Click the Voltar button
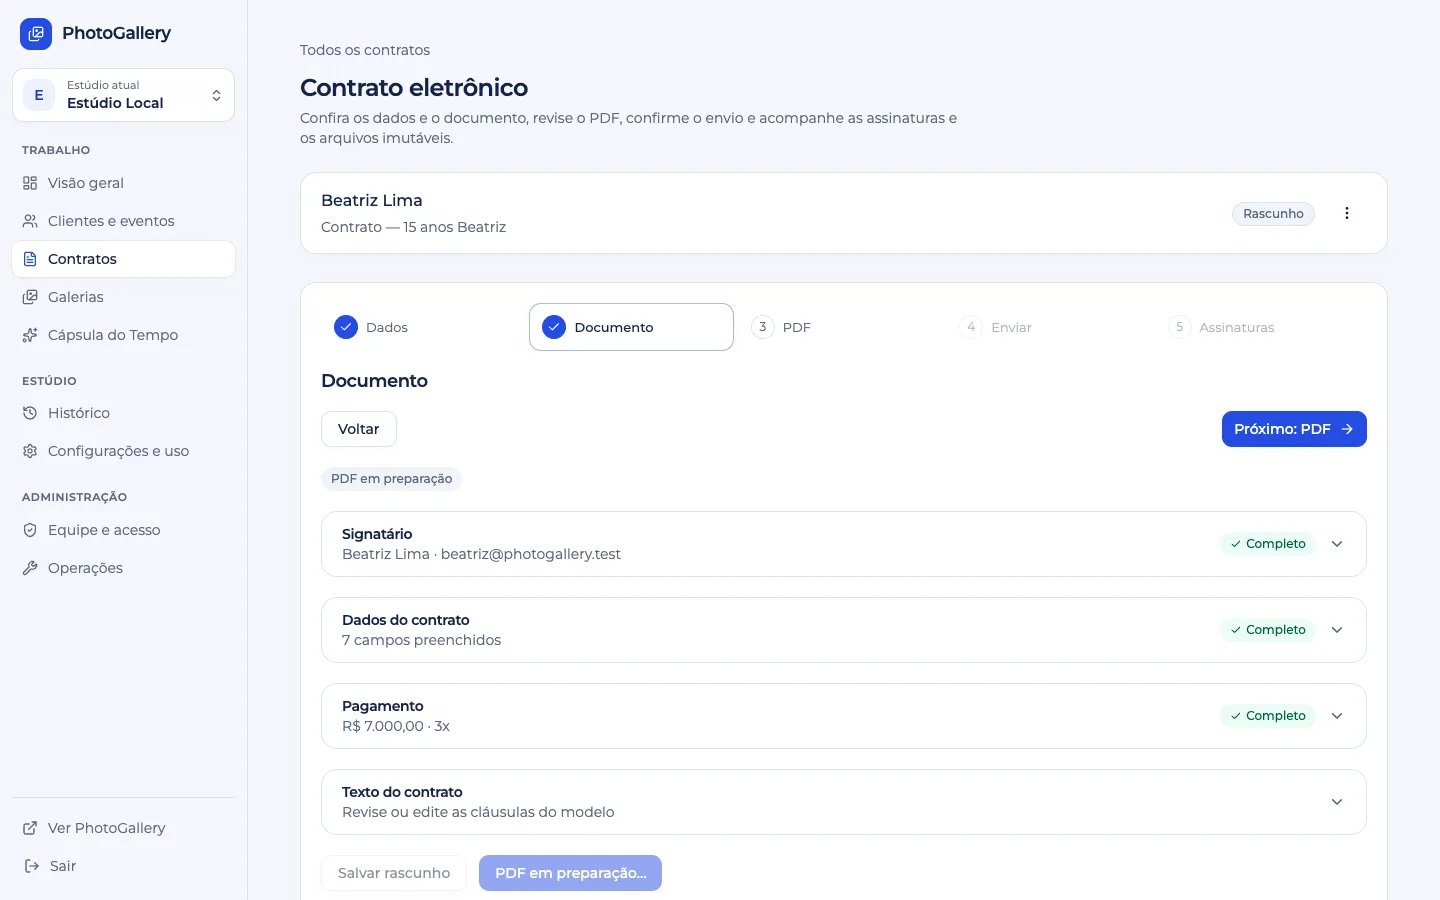Viewport: 1440px width, 900px height. (359, 429)
